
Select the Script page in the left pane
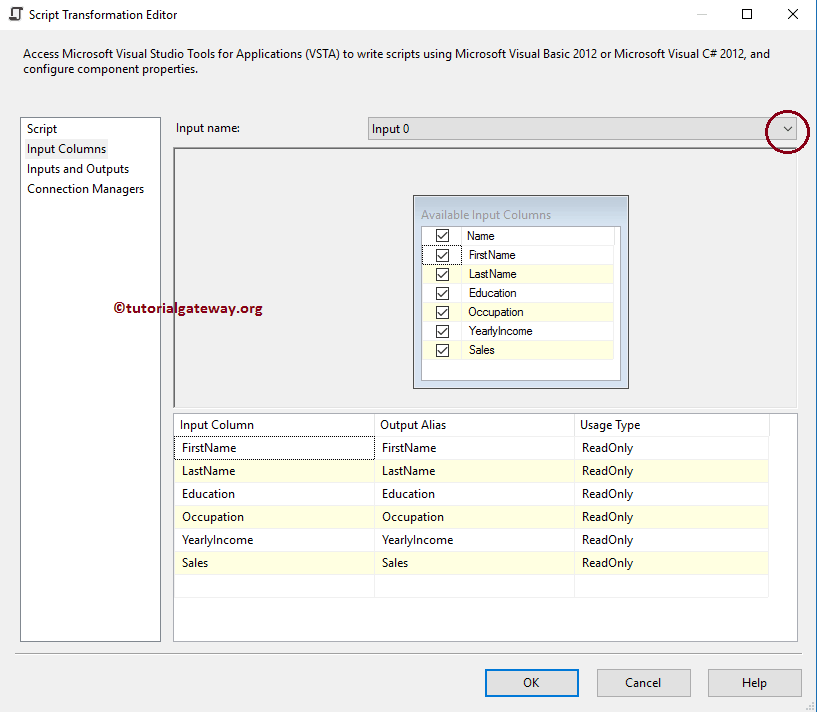(41, 128)
